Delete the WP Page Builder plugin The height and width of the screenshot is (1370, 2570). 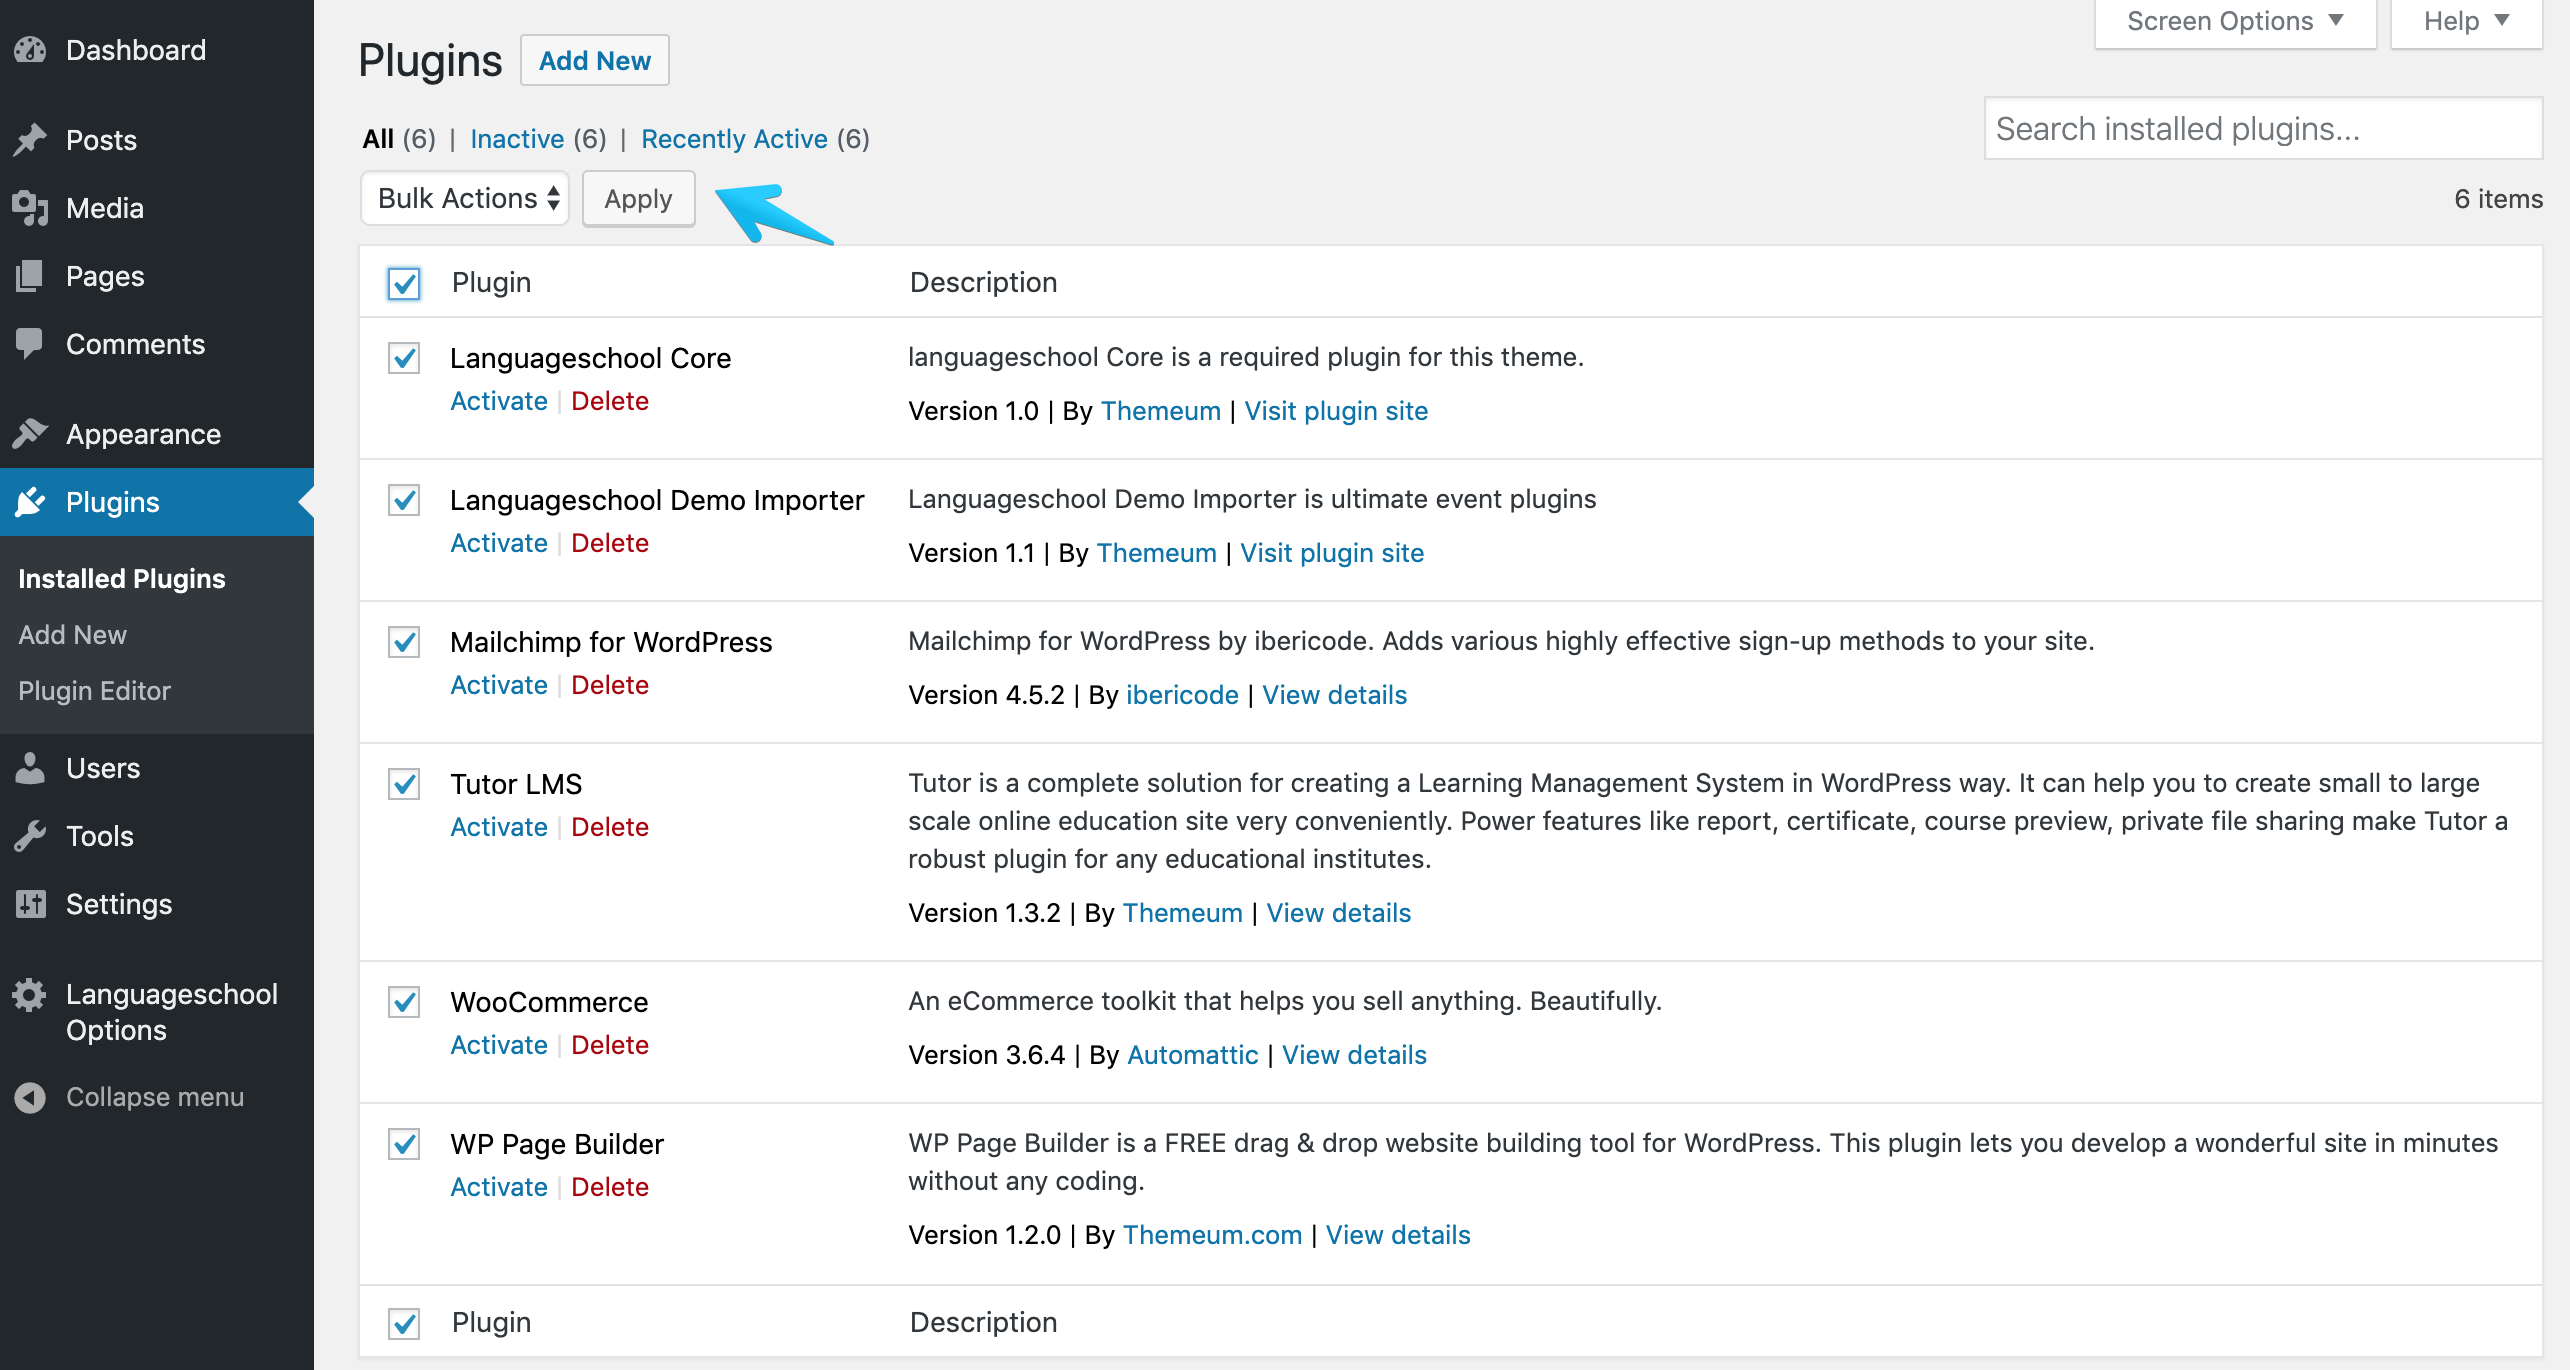(610, 1187)
